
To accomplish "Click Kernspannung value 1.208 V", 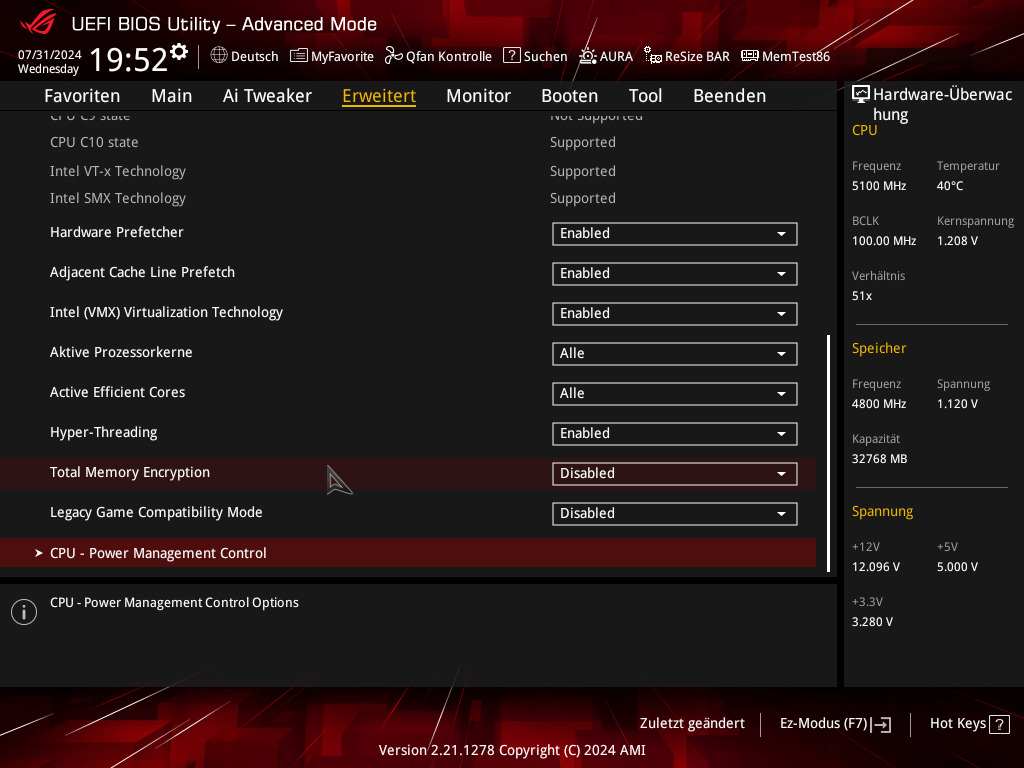I will click(957, 241).
